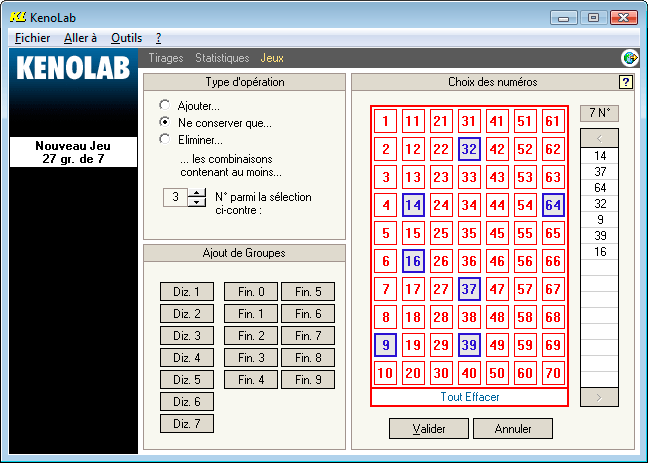Open the help question mark icon
The width and height of the screenshot is (648, 463).
click(x=626, y=82)
